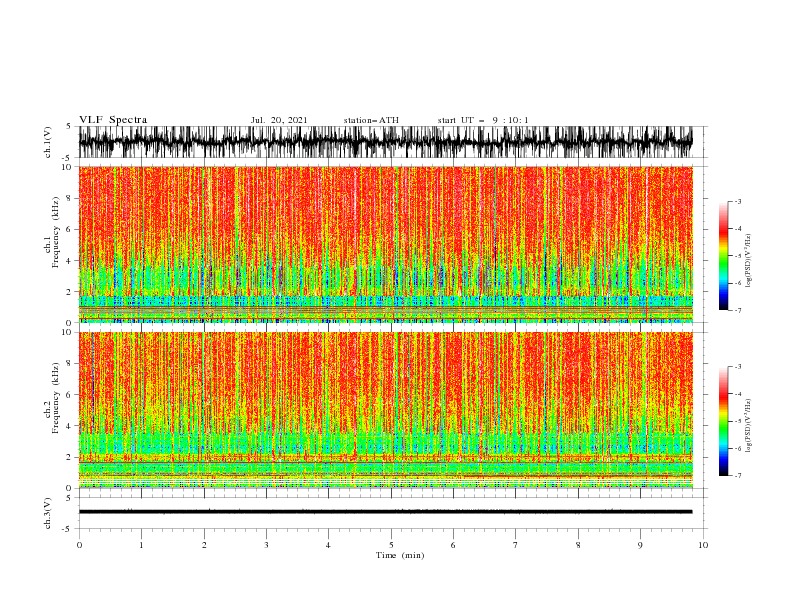Click the ch.1 spectrogram plot area
792x612 pixels.
pyautogui.click(x=385, y=244)
